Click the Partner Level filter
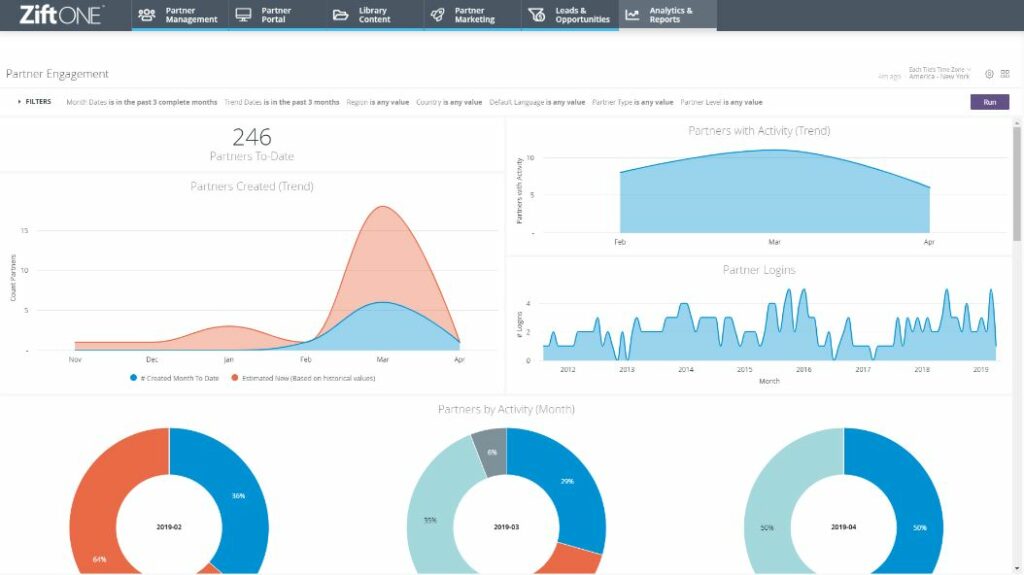1024x575 pixels. click(721, 102)
